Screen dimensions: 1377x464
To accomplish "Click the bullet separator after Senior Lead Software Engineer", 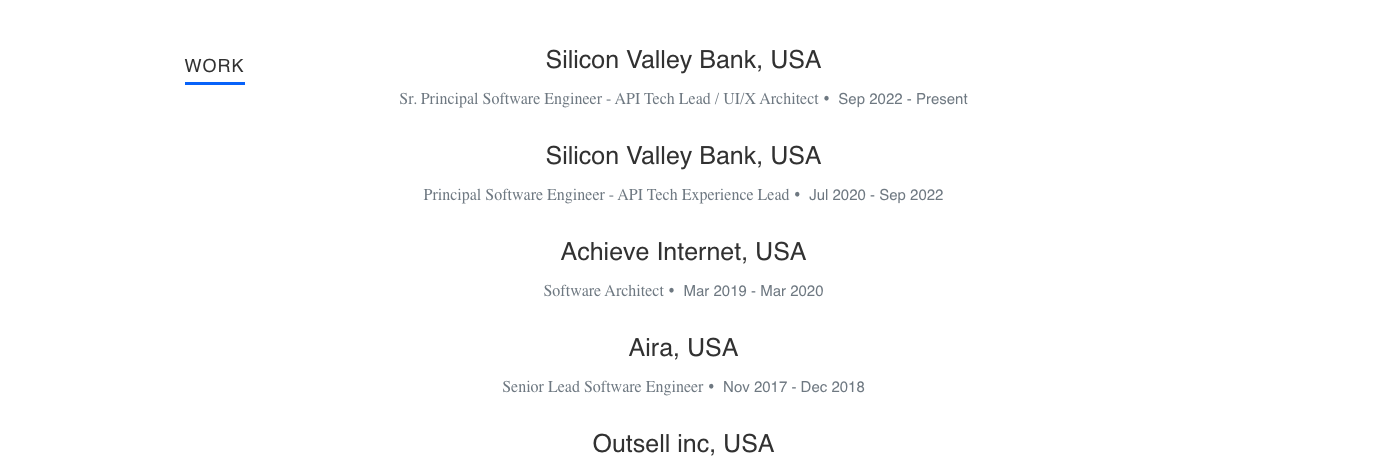I will coord(711,387).
